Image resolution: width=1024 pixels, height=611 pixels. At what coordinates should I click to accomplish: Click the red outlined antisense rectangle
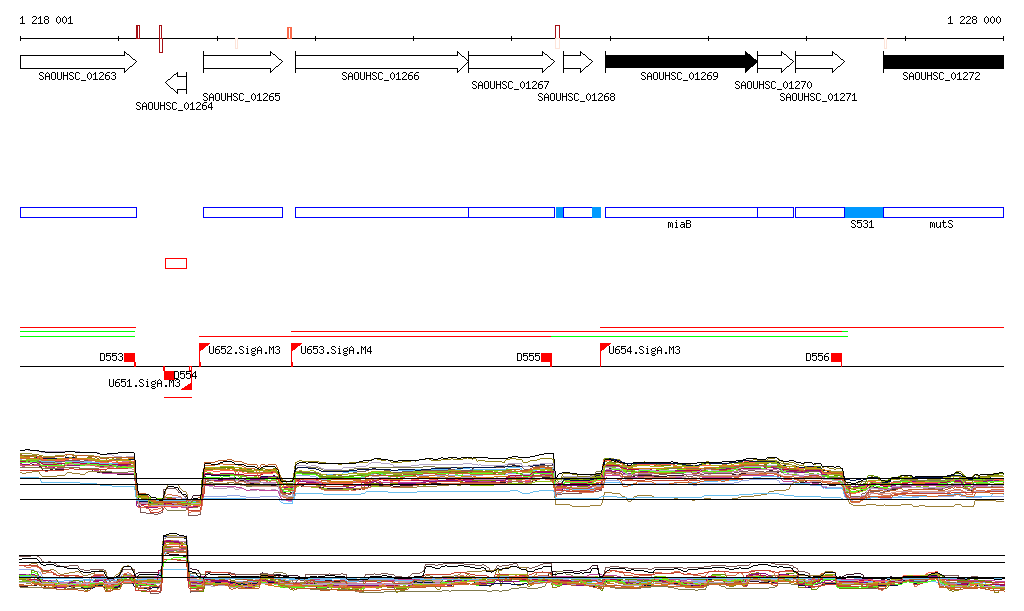click(175, 263)
